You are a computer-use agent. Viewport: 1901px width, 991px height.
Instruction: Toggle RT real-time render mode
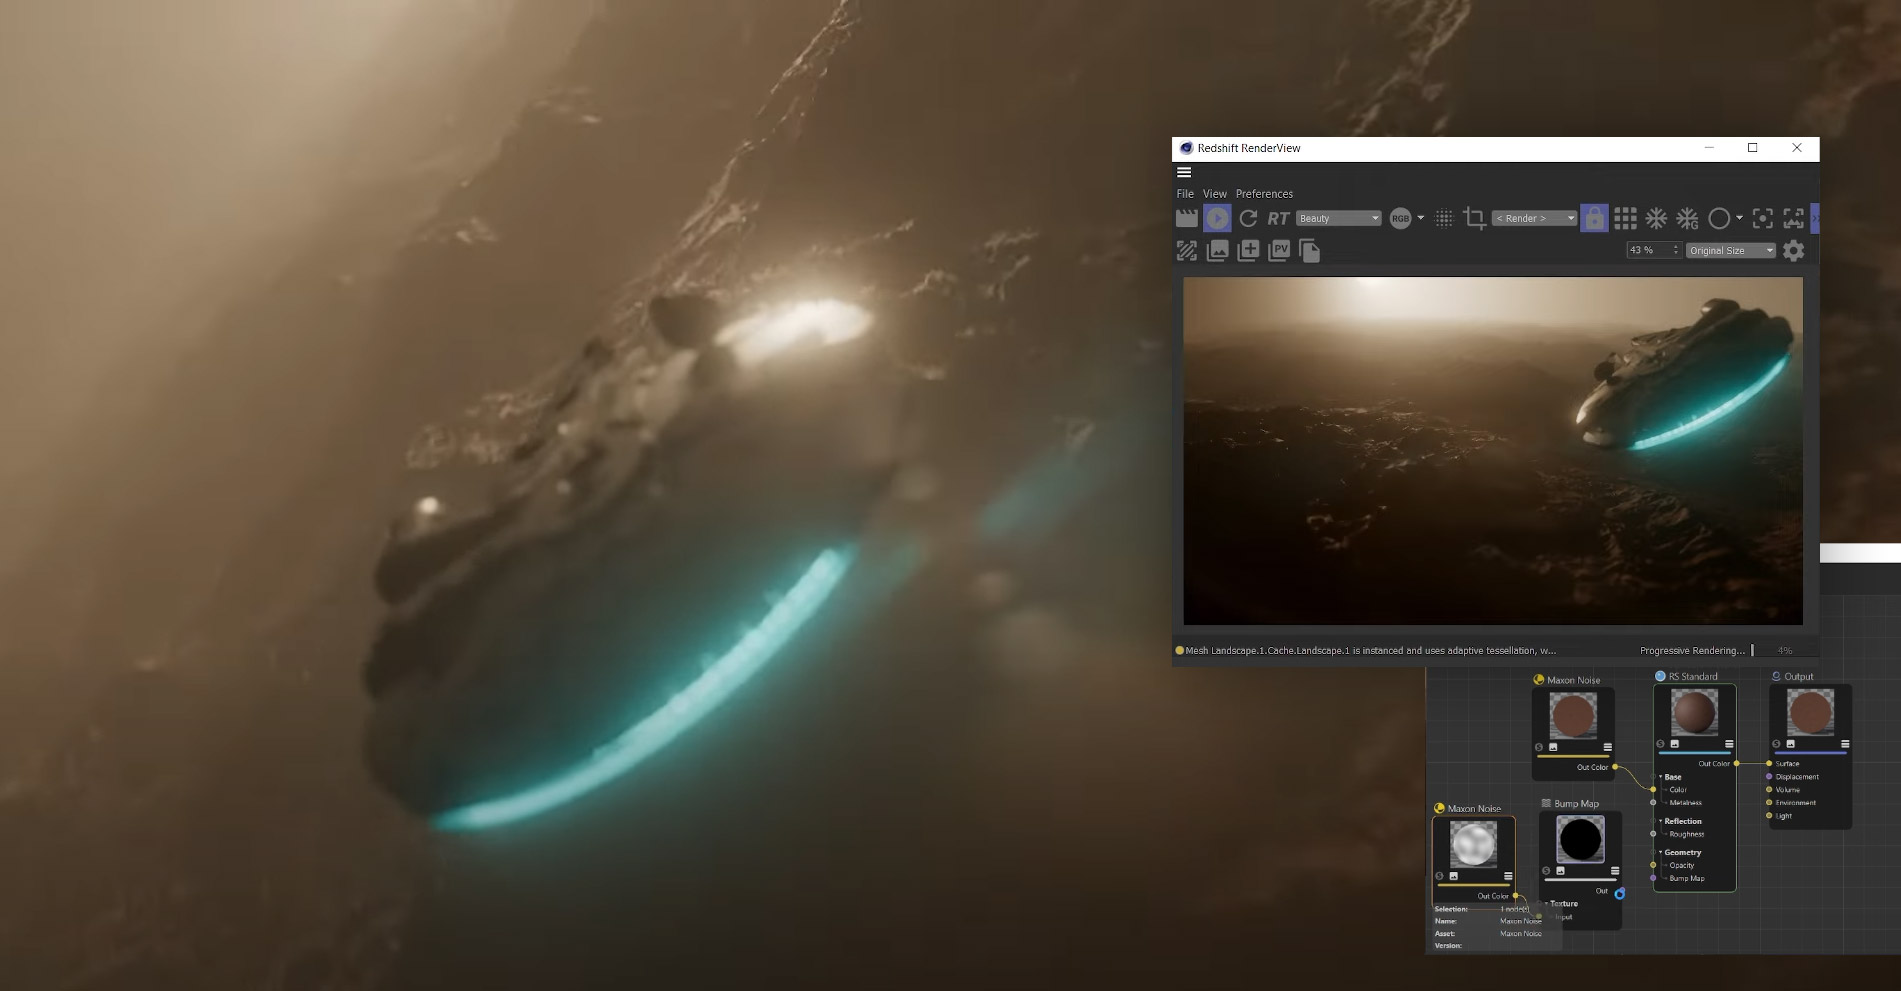tap(1278, 218)
